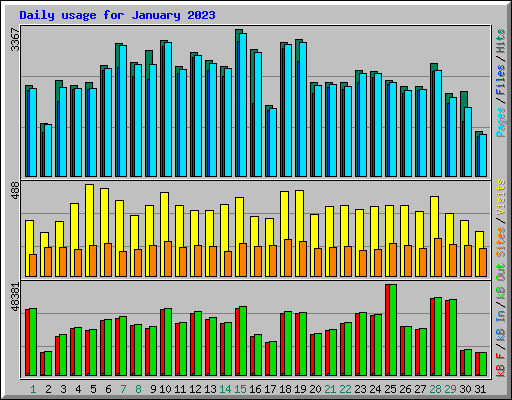Click day 7 on the x-axis
This screenshot has height=400, width=512.
coord(123,389)
